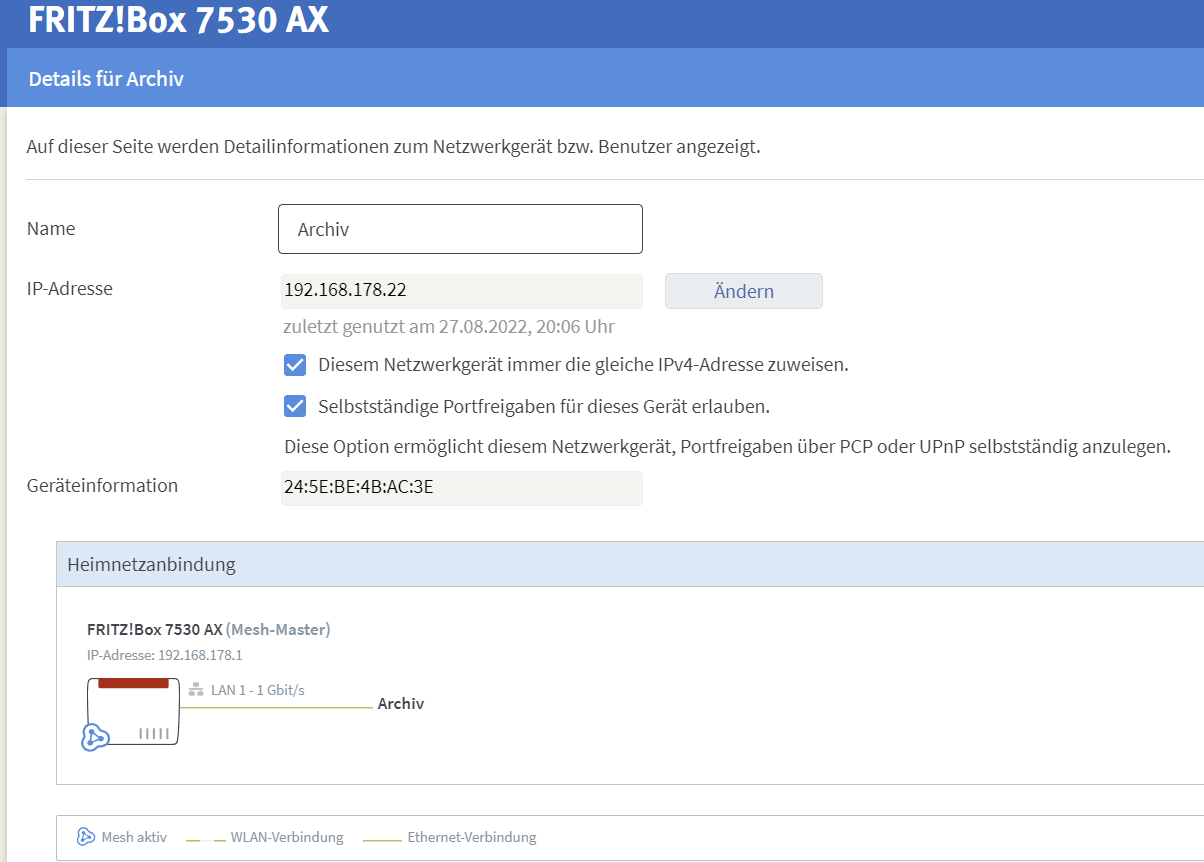Click the Mesh aktiv legend text
1204x862 pixels.
point(134,837)
